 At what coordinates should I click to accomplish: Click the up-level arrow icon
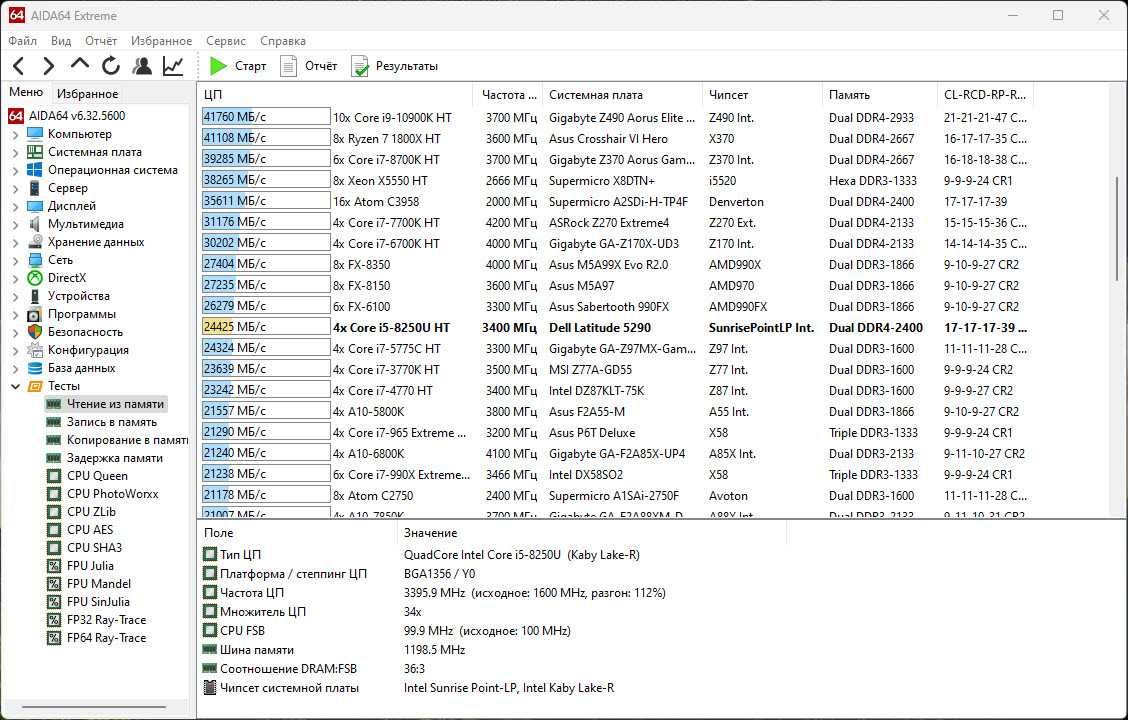coord(80,65)
